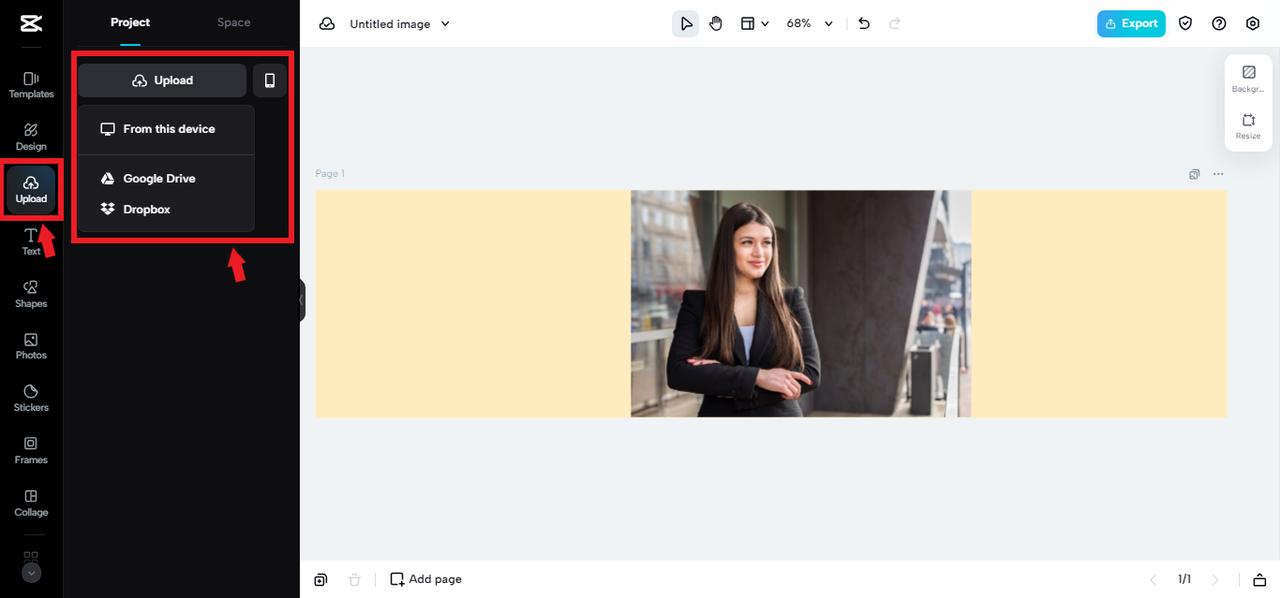The image size is (1280, 598).
Task: Open the settings hexagon icon
Action: tap(1253, 23)
